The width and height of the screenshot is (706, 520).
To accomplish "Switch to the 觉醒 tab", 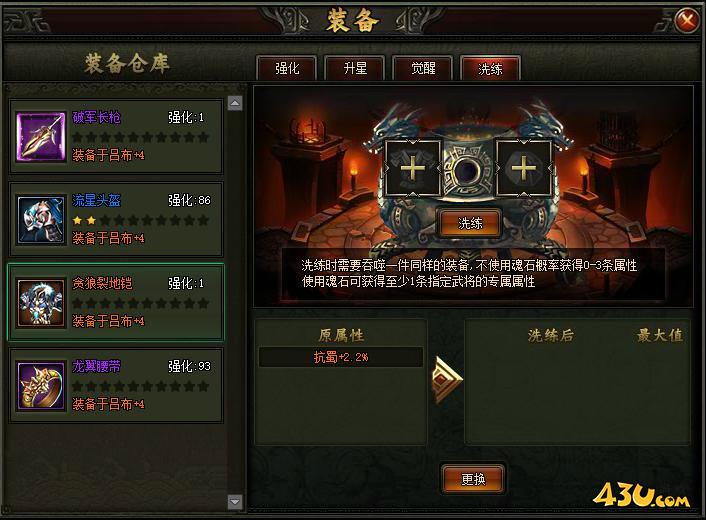I will [423, 68].
